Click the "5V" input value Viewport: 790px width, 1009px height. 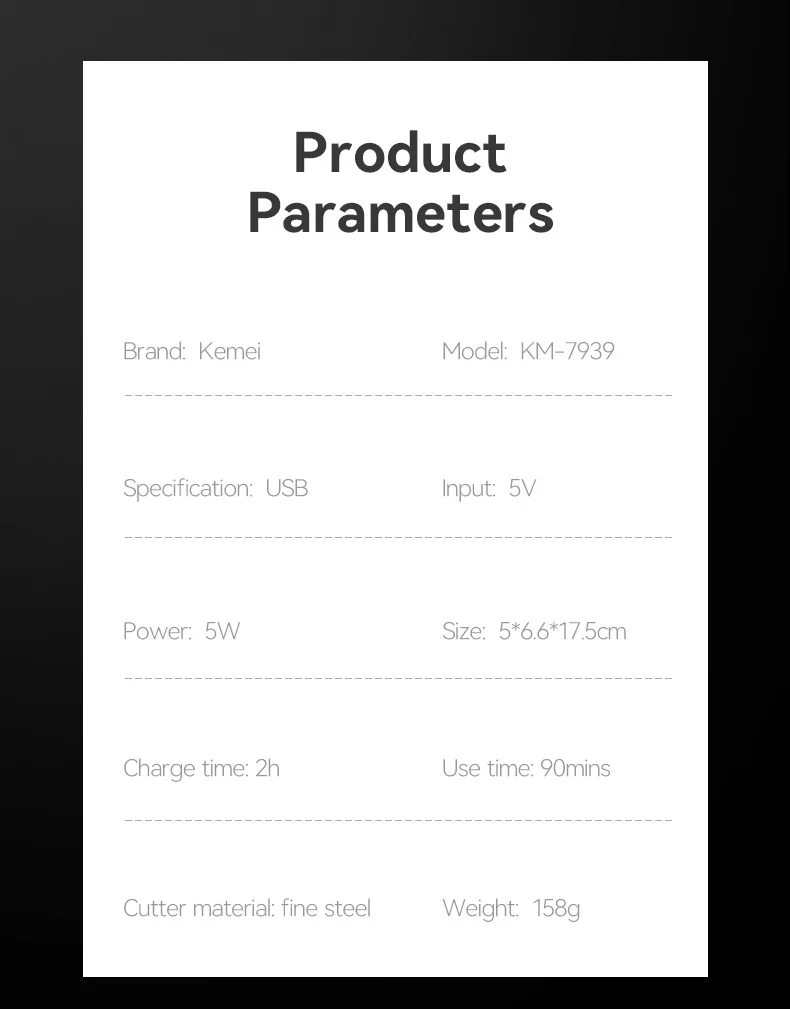[522, 489]
